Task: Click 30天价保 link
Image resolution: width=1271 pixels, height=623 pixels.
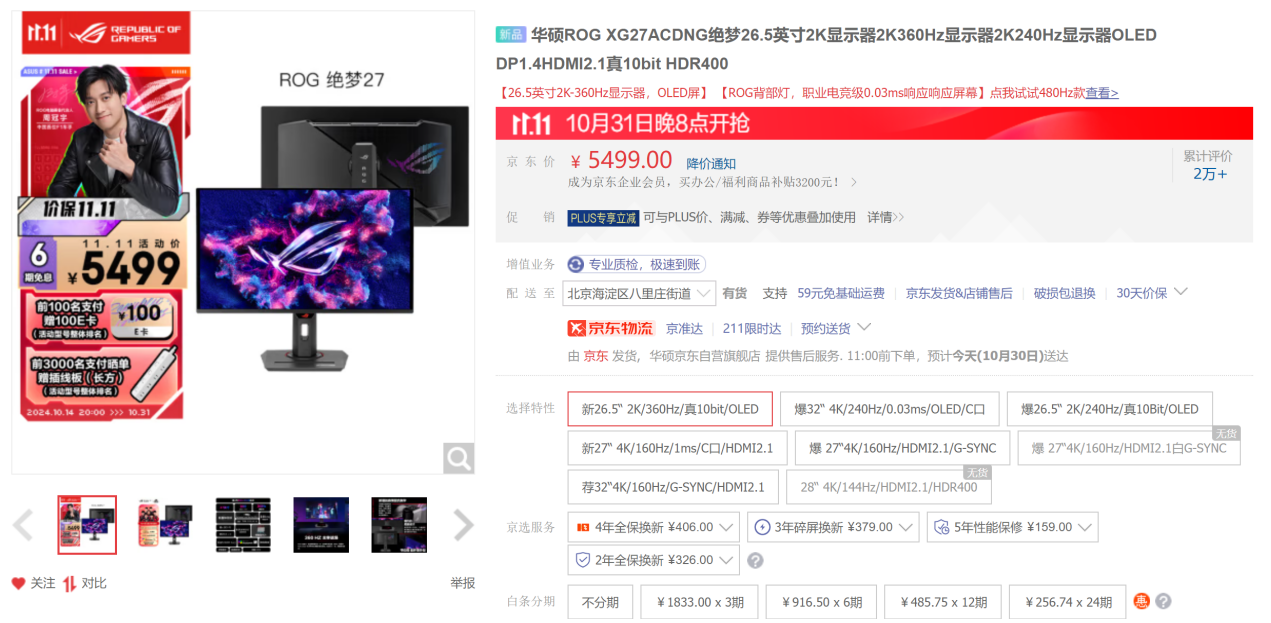Action: [1142, 293]
